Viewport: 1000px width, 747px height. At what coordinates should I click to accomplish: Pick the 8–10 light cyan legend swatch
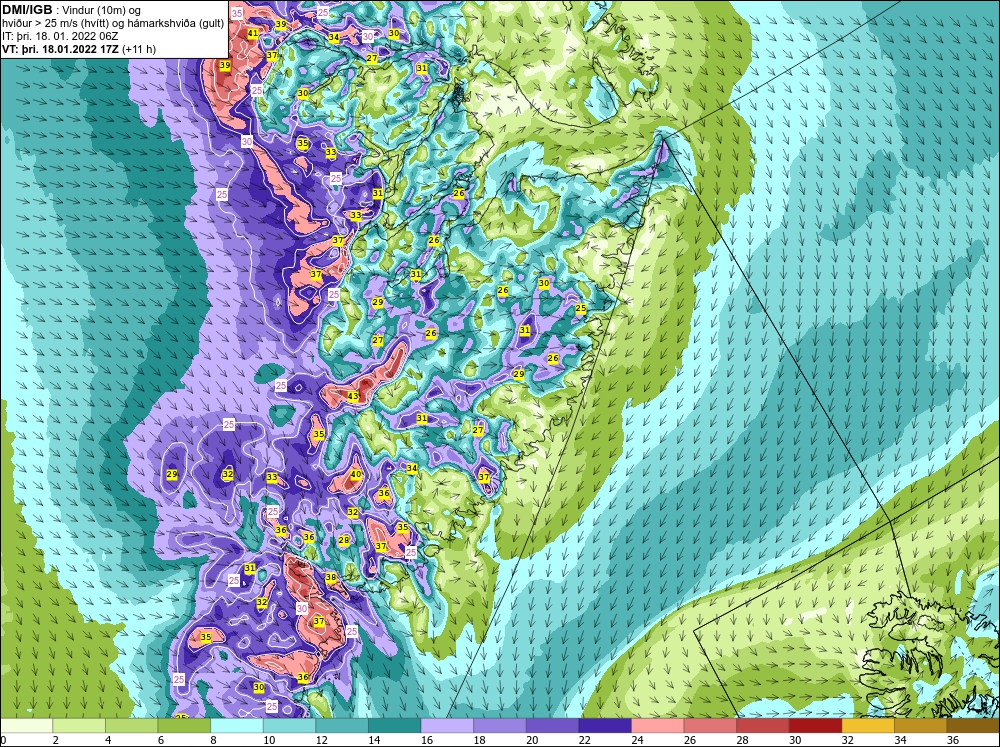[237, 726]
